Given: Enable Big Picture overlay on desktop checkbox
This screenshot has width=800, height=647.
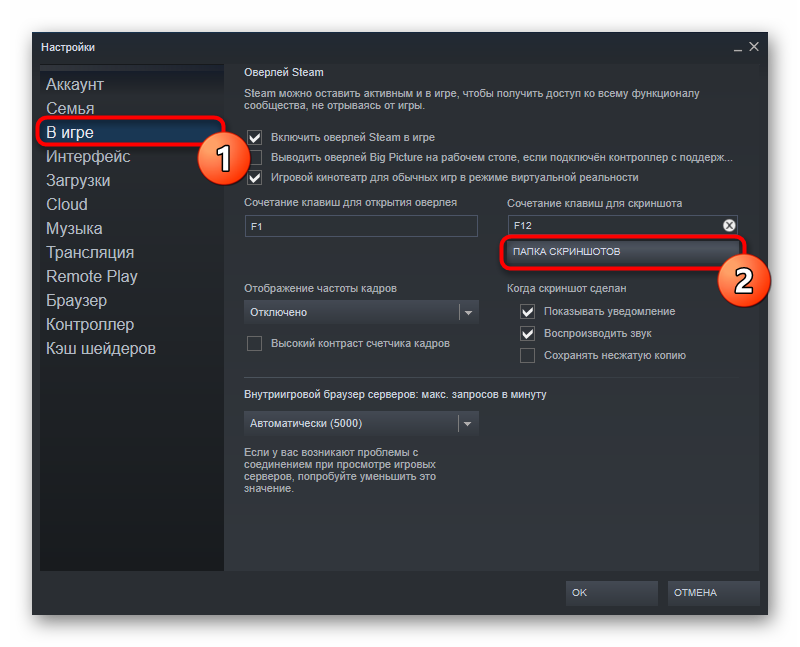Looking at the screenshot, I should [255, 157].
